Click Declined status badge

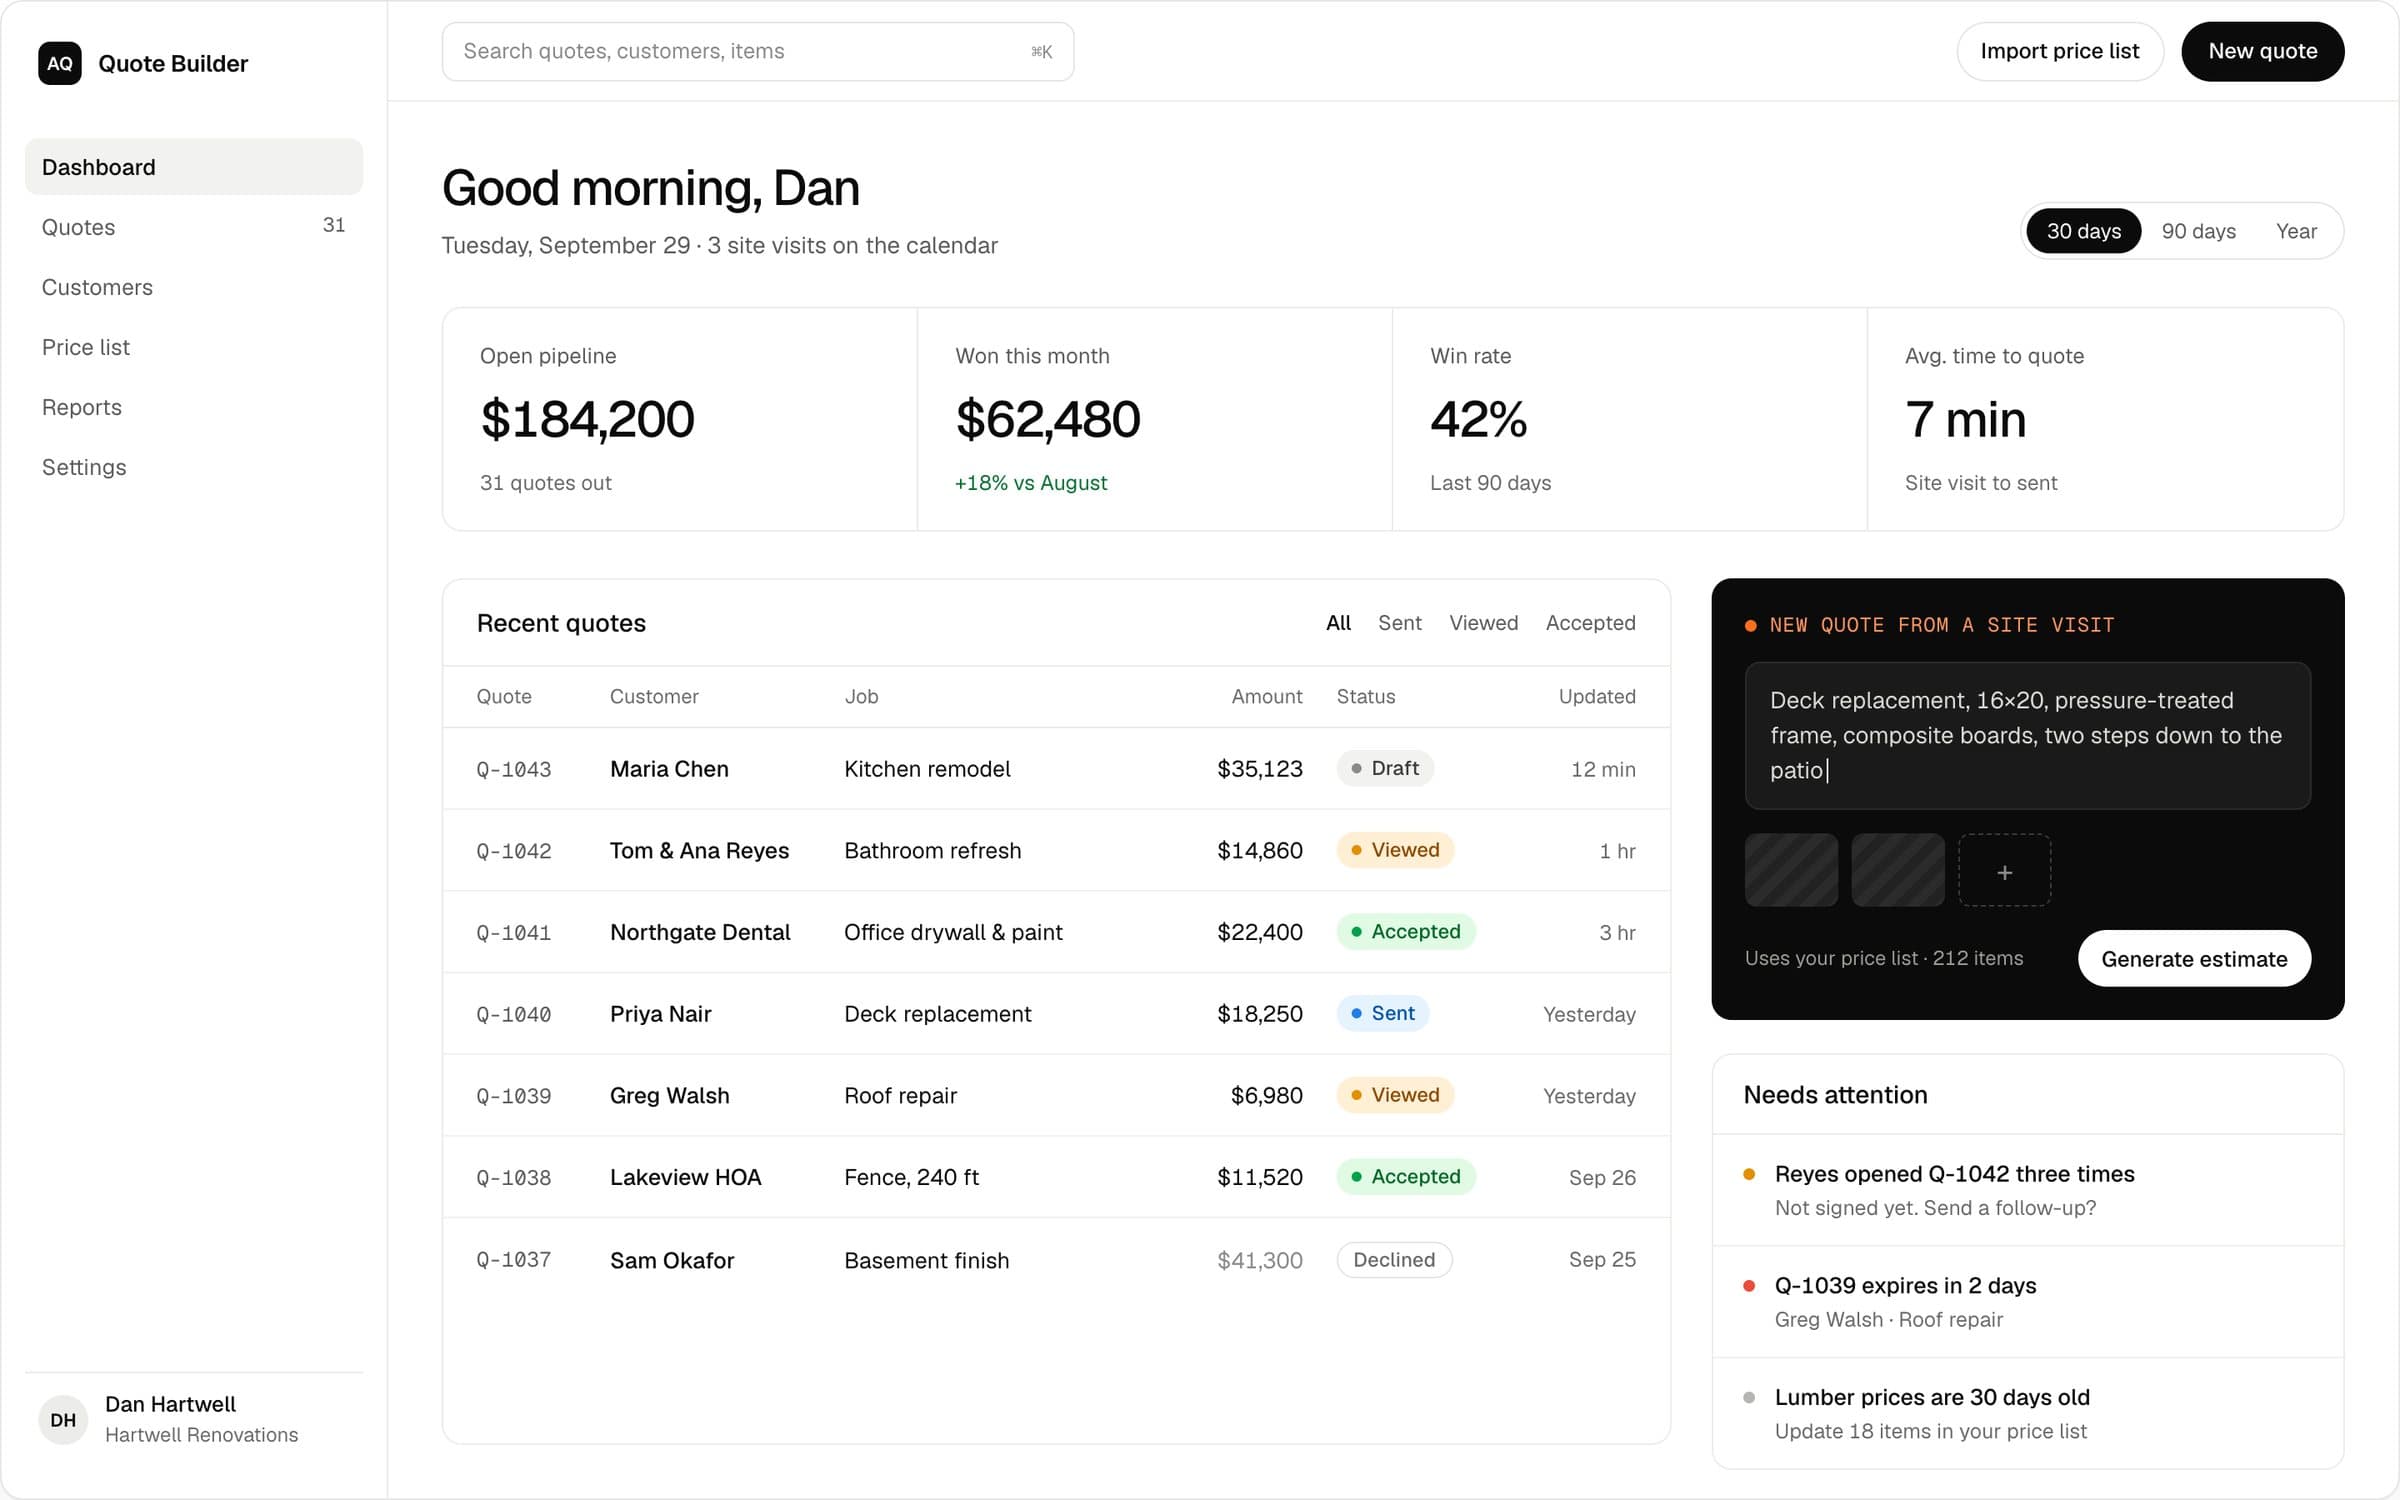point(1394,1260)
